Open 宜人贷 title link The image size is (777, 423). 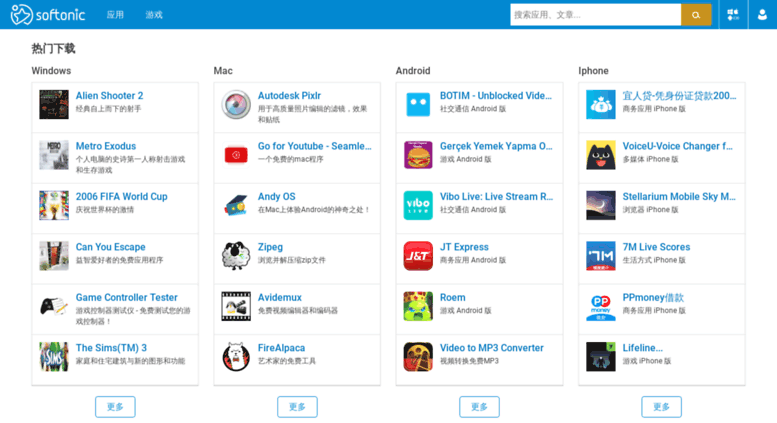tap(679, 96)
